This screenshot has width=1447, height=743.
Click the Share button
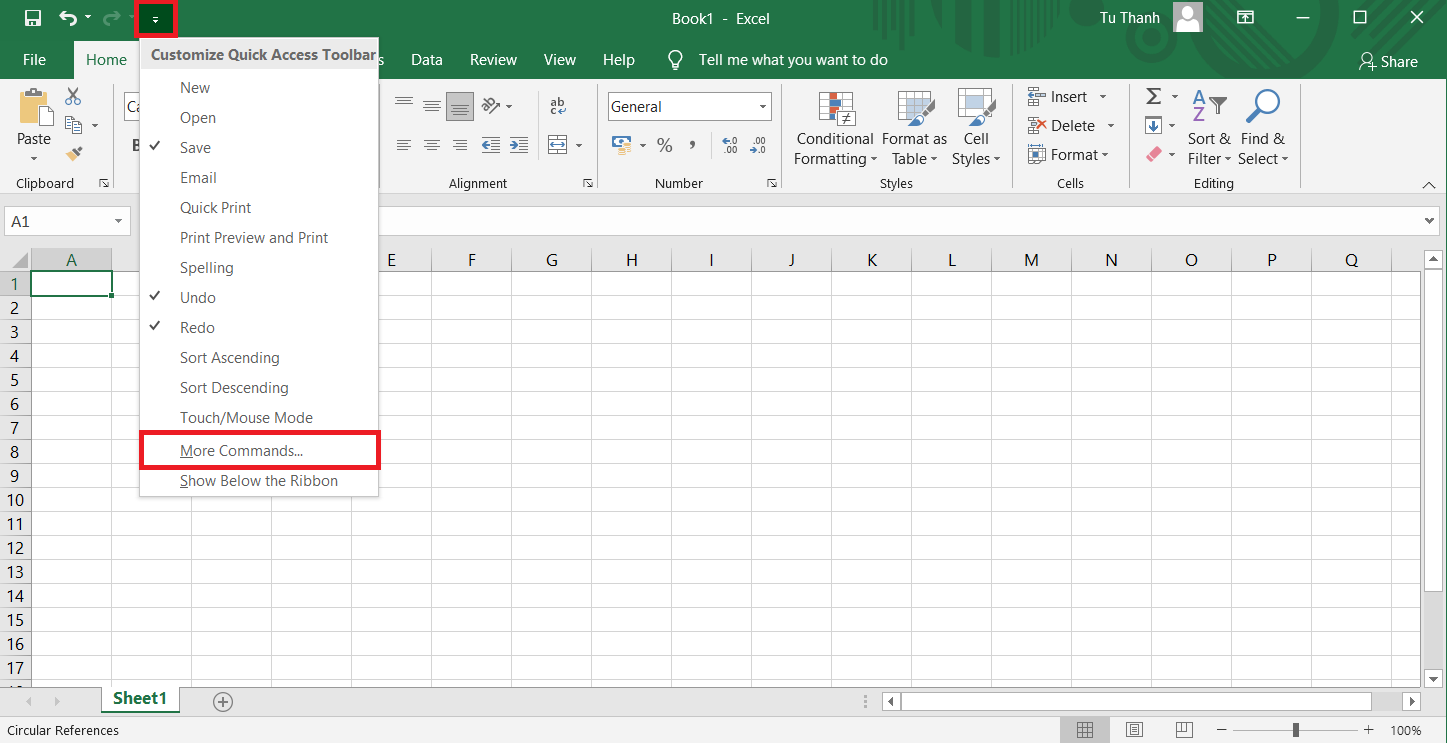tap(1388, 61)
